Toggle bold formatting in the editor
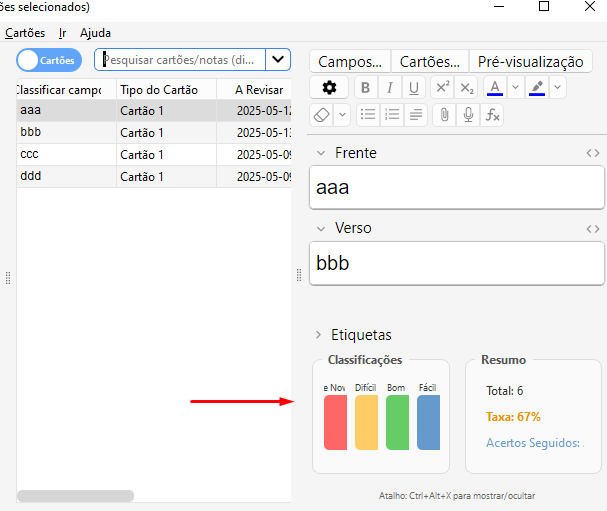 pos(366,88)
